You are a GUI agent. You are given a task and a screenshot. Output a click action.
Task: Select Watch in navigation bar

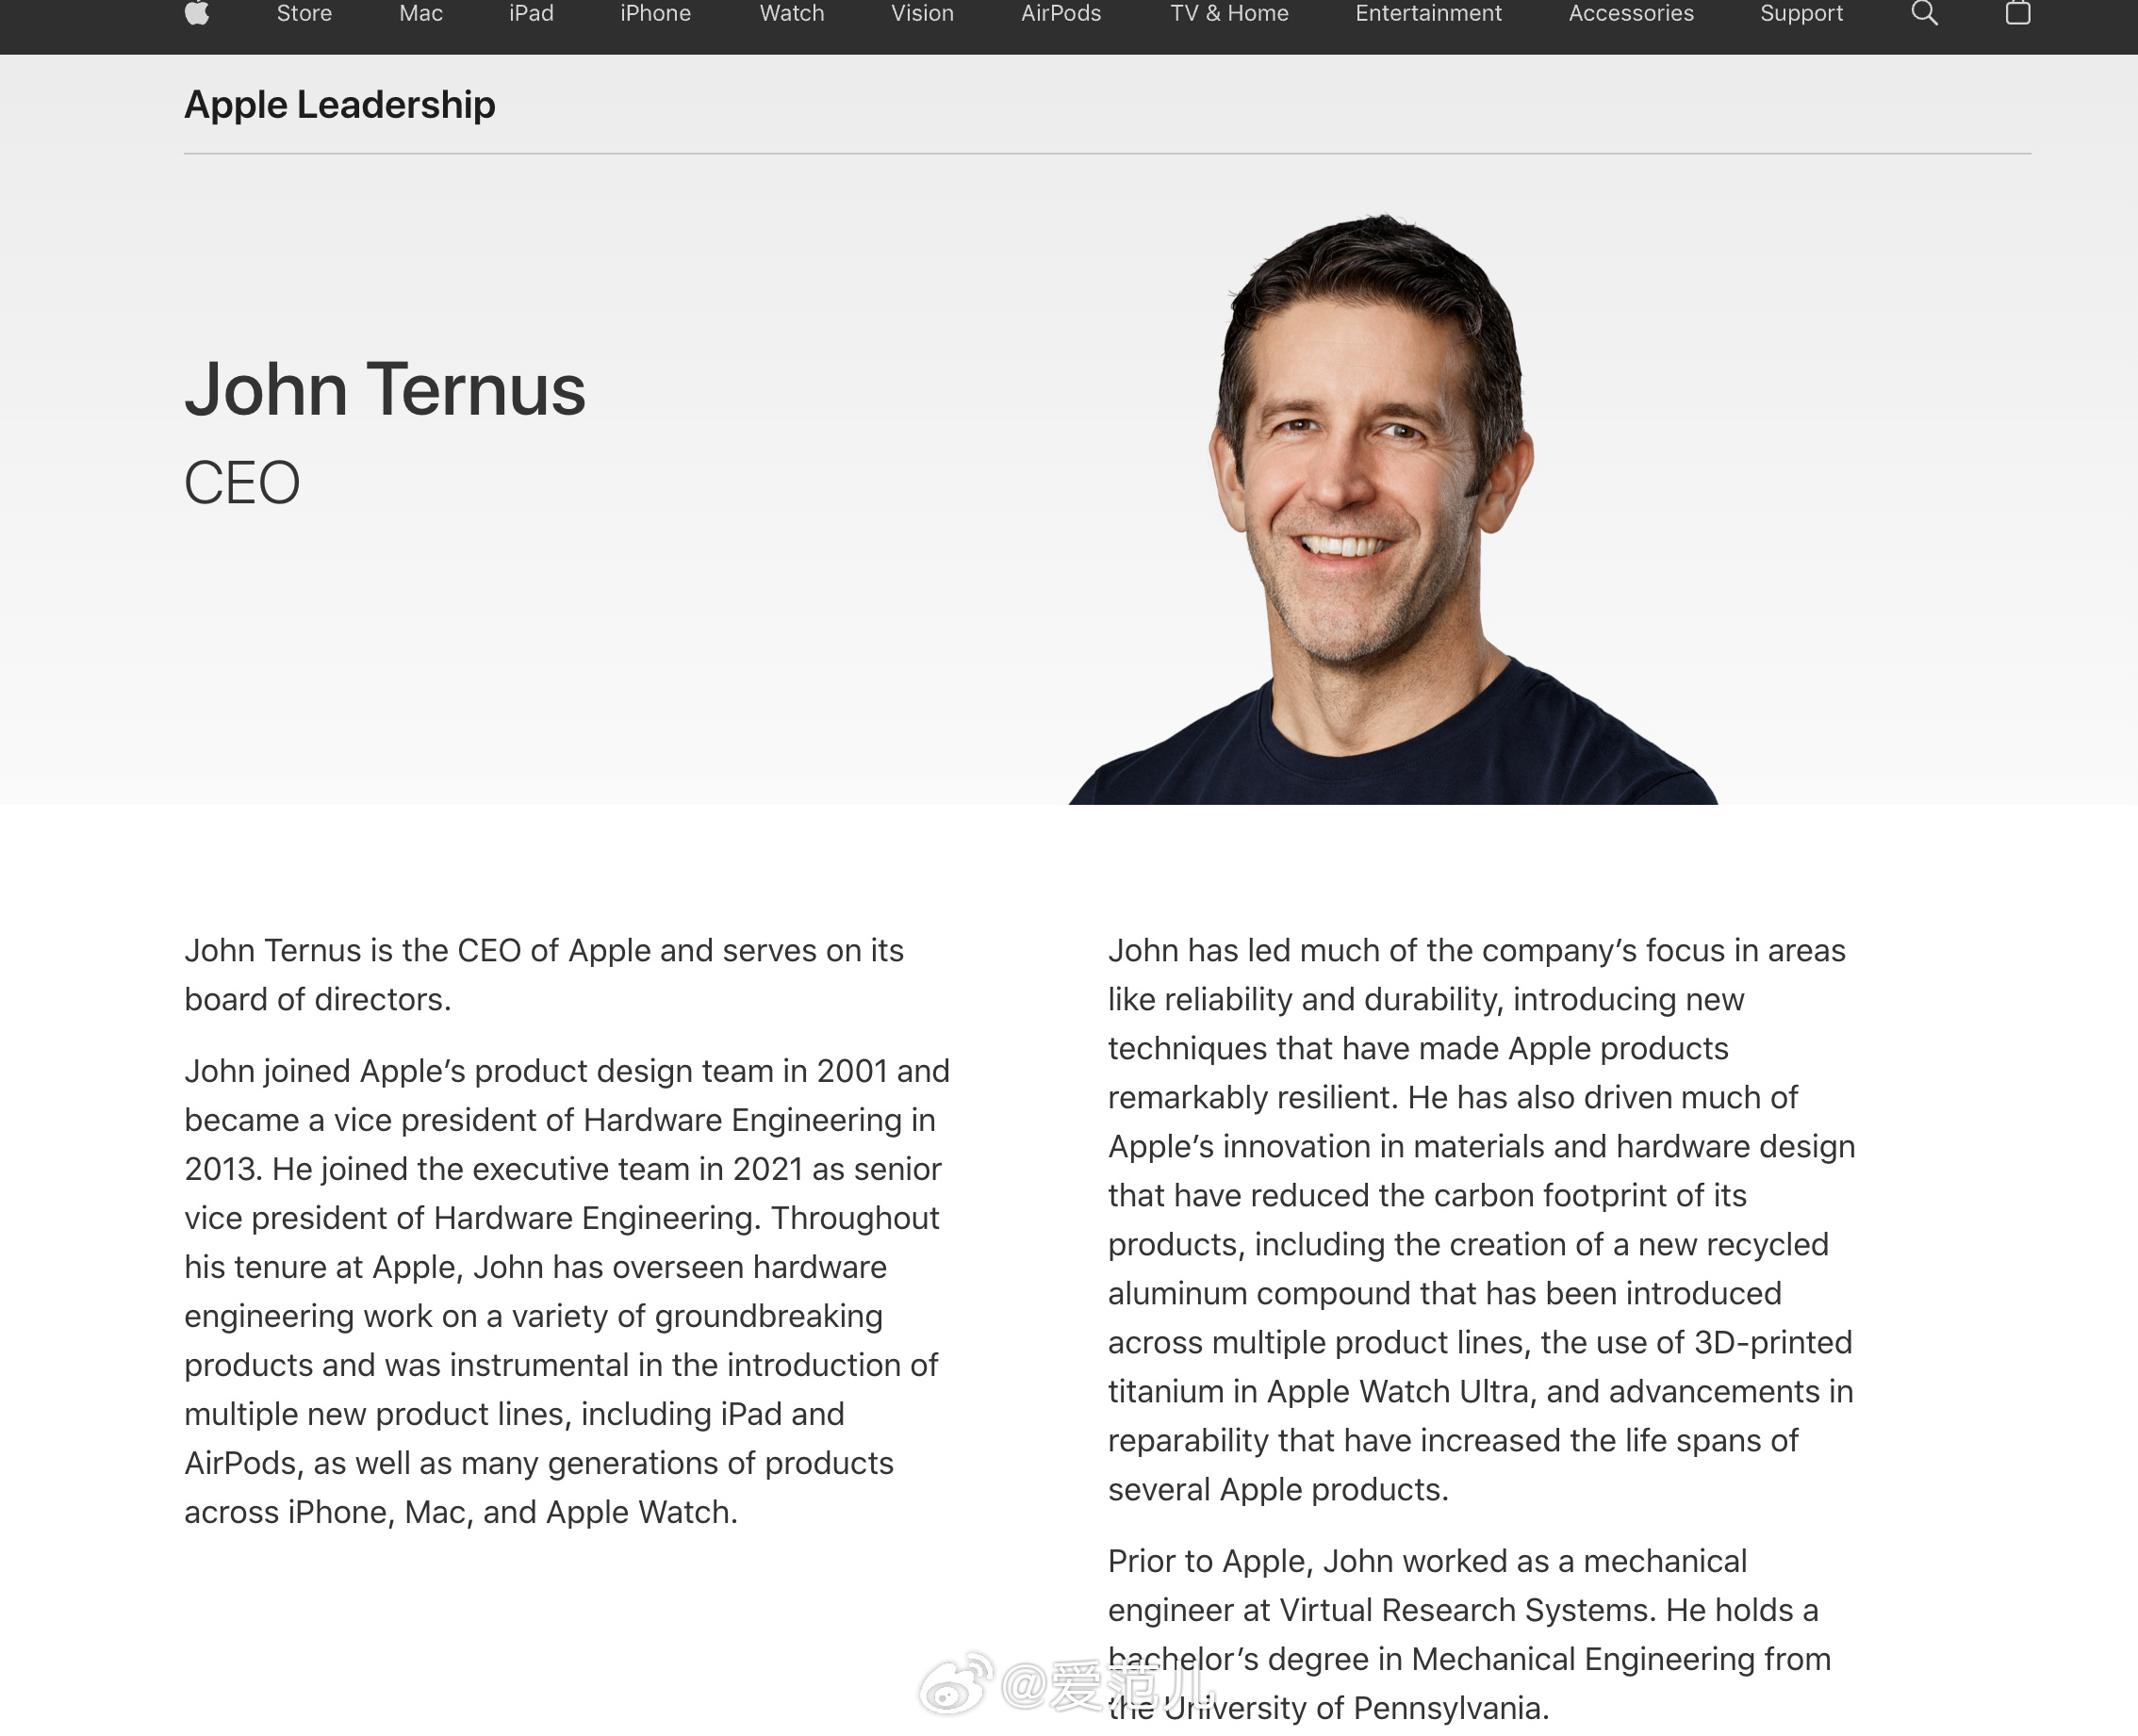[x=792, y=13]
